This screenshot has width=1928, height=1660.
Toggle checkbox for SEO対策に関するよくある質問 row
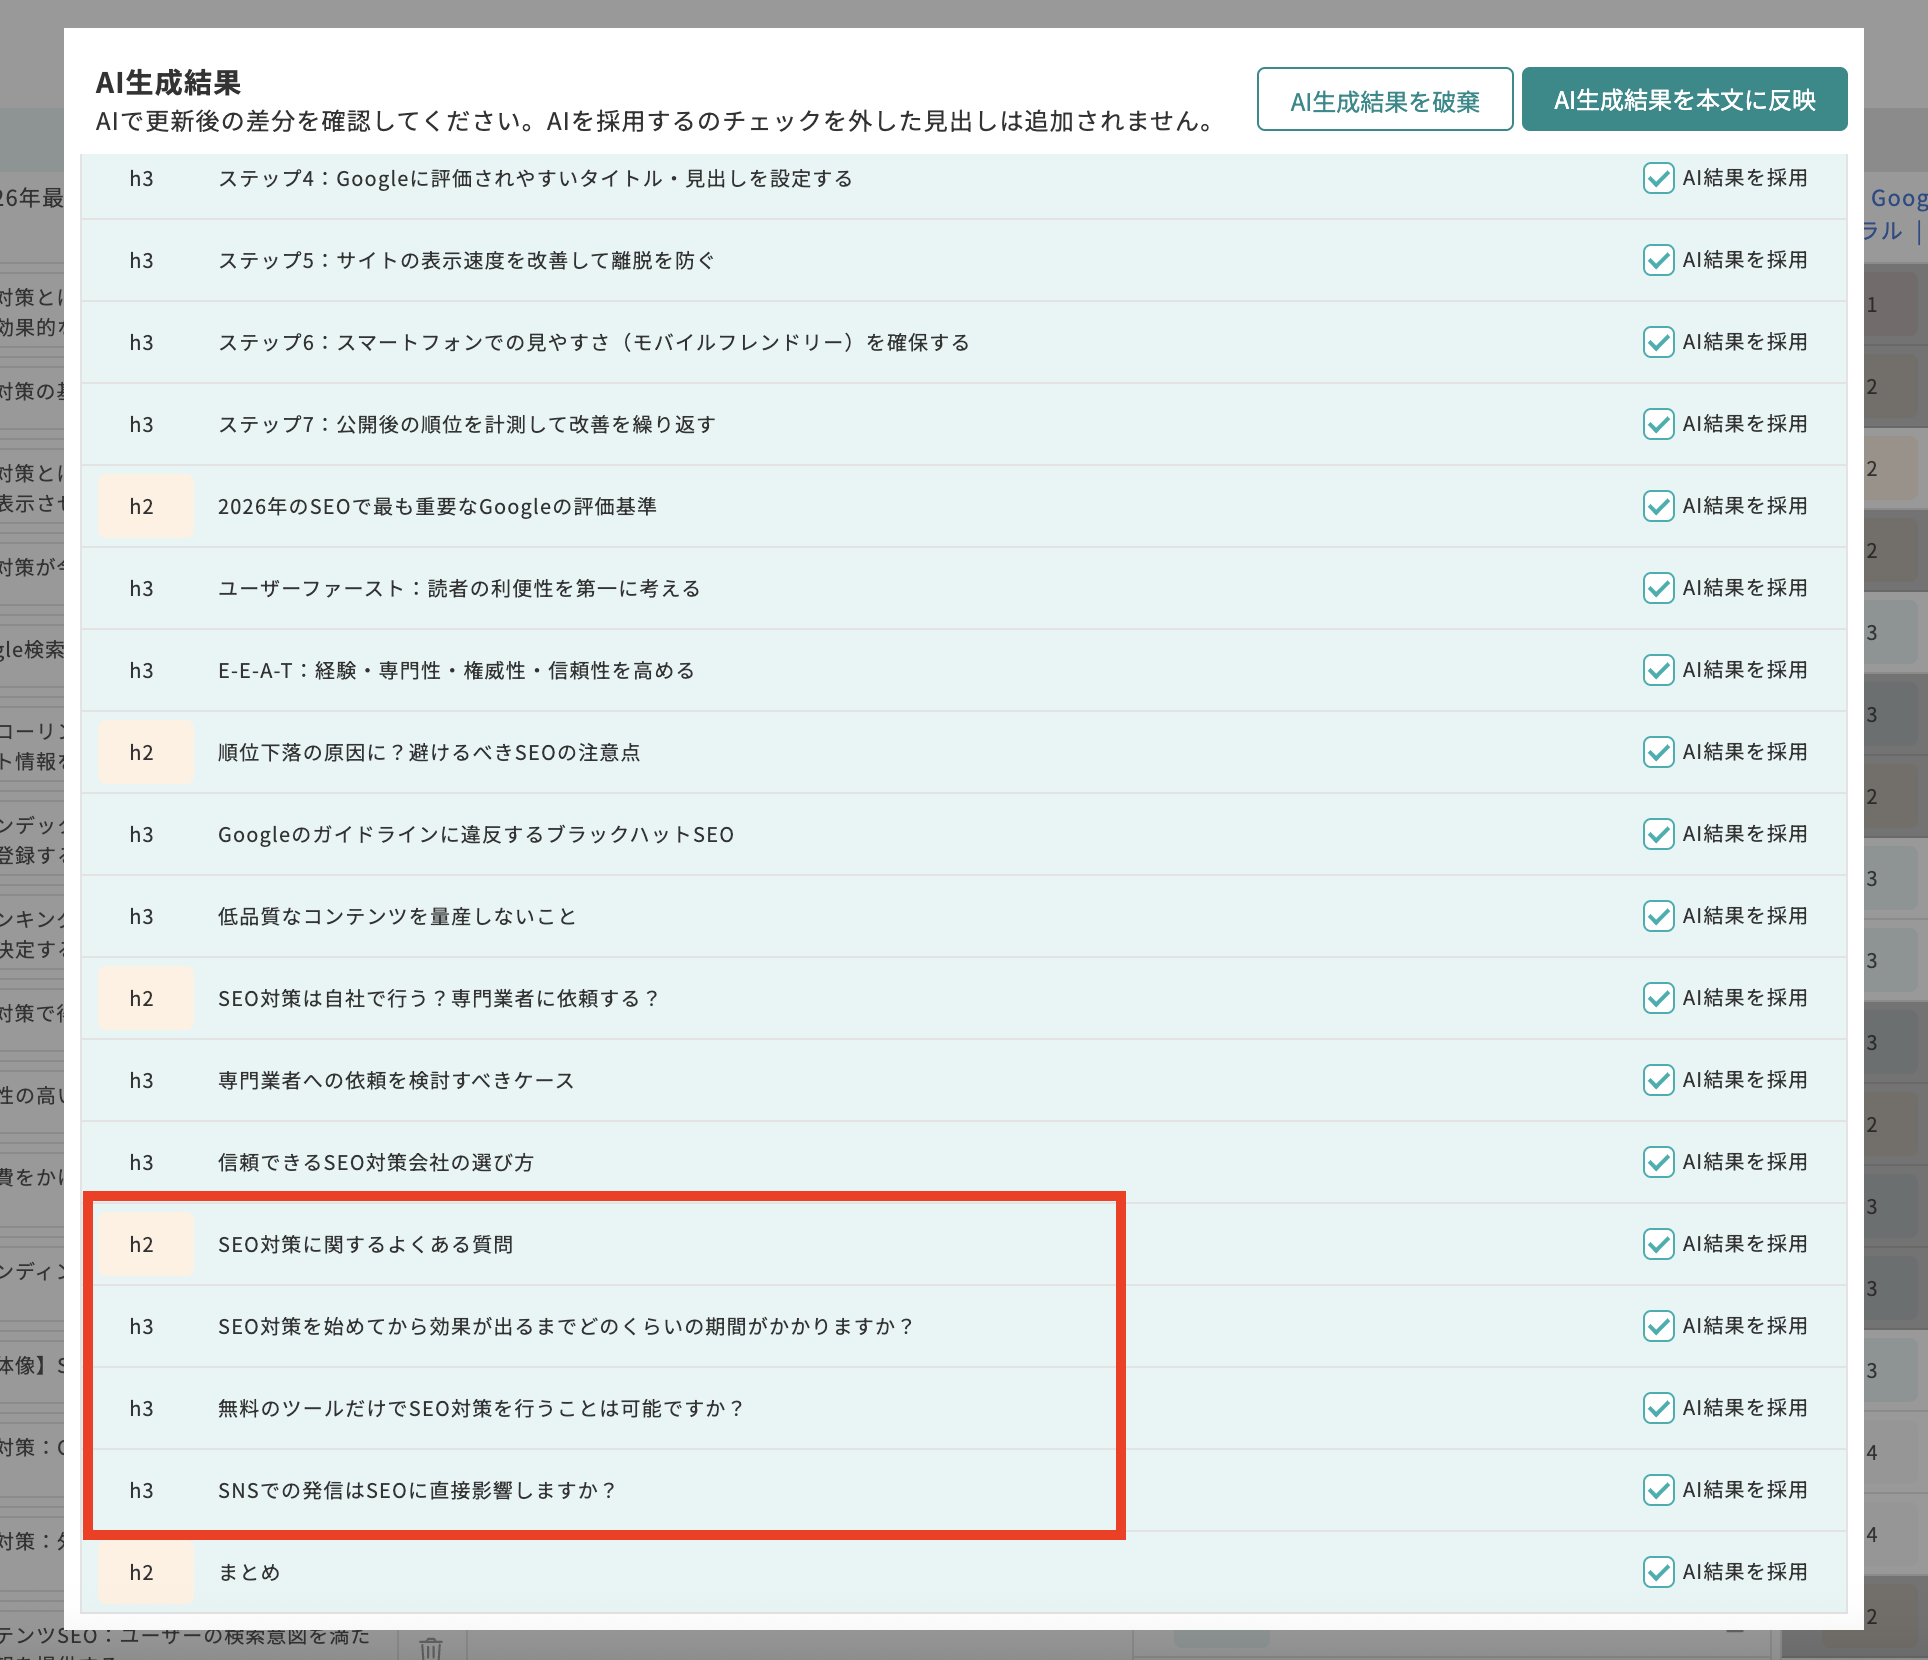point(1658,1245)
